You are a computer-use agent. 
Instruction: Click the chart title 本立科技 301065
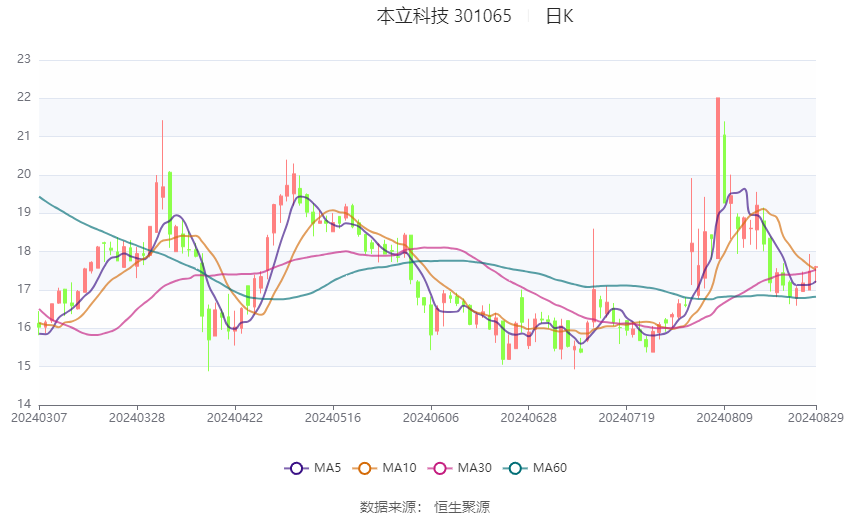point(444,16)
